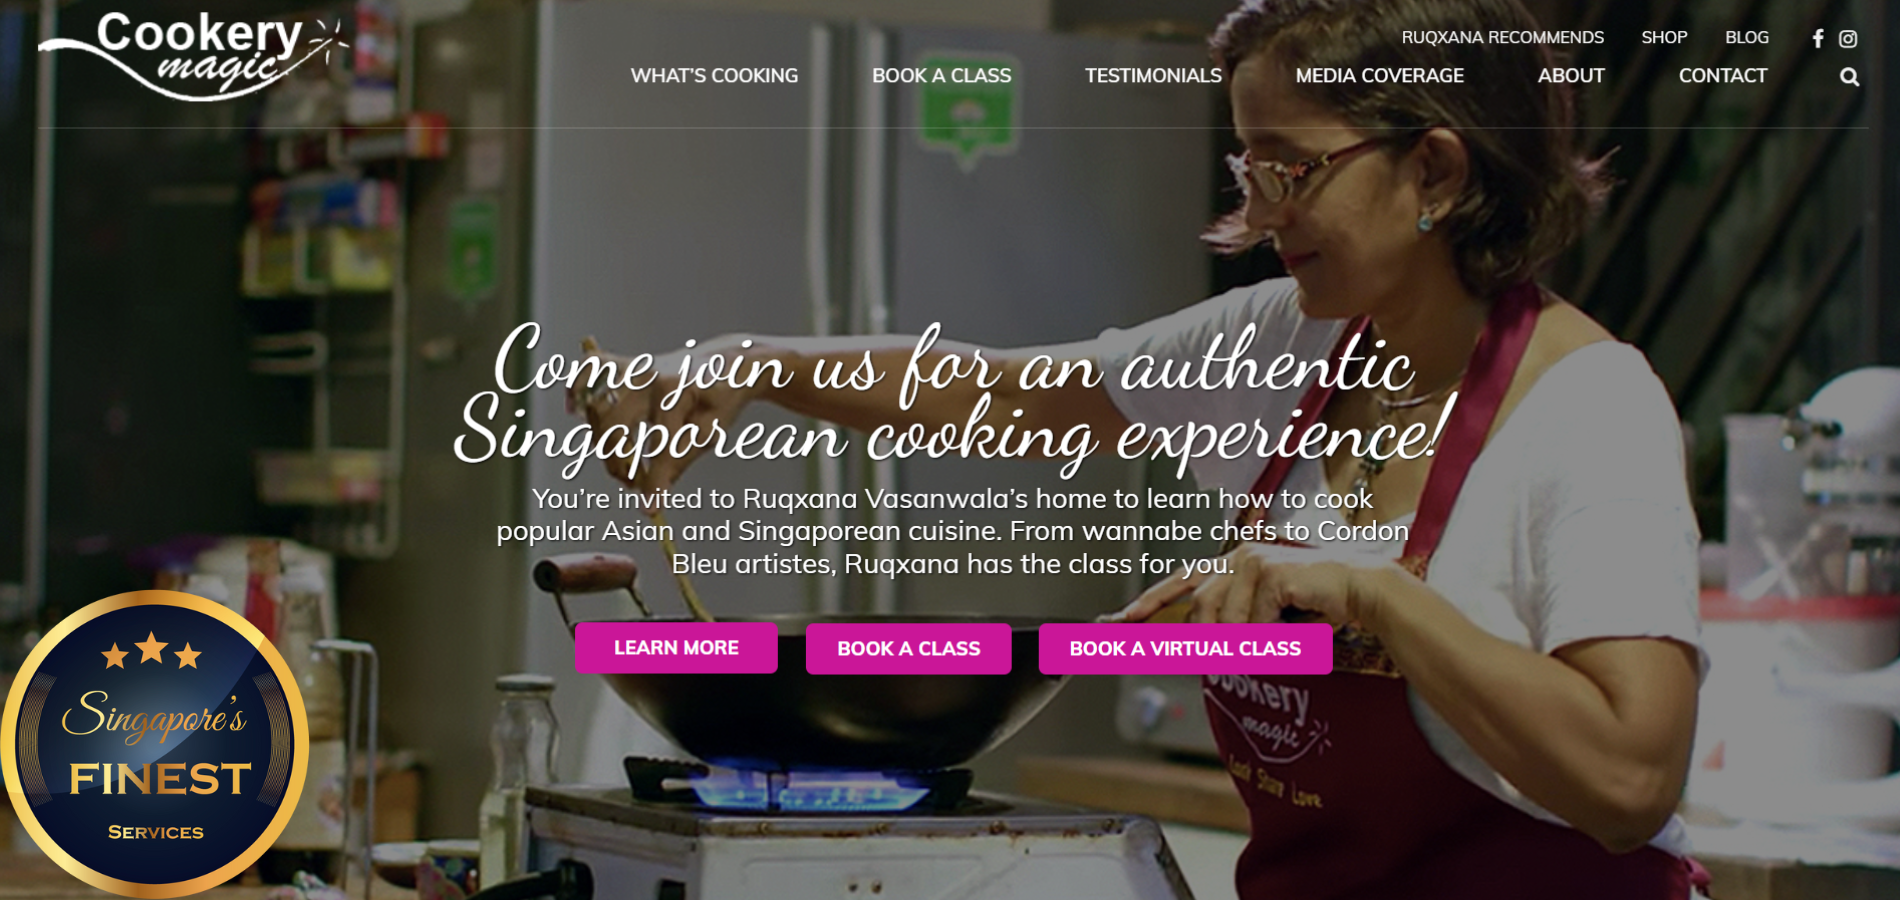Open the About page

pos(1571,76)
